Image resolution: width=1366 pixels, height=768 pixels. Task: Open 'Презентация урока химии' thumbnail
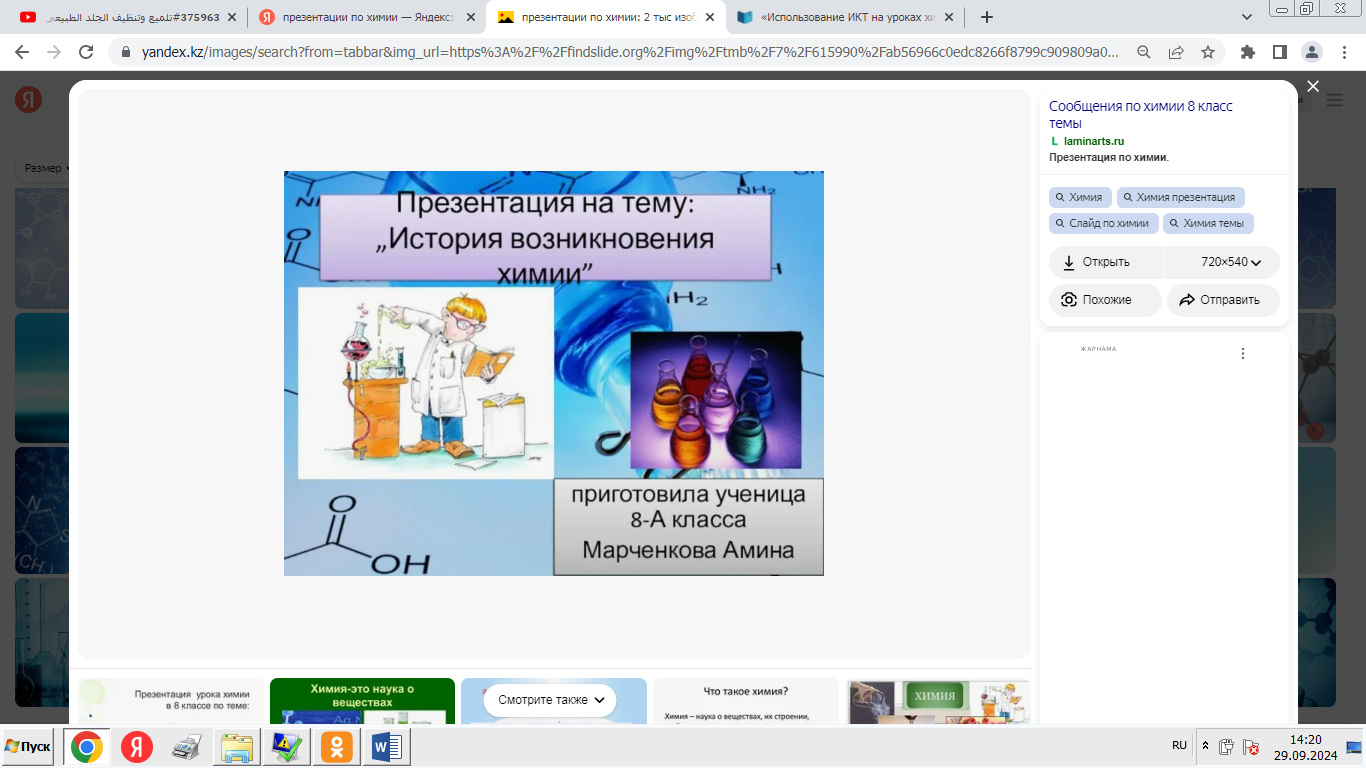tap(171, 701)
